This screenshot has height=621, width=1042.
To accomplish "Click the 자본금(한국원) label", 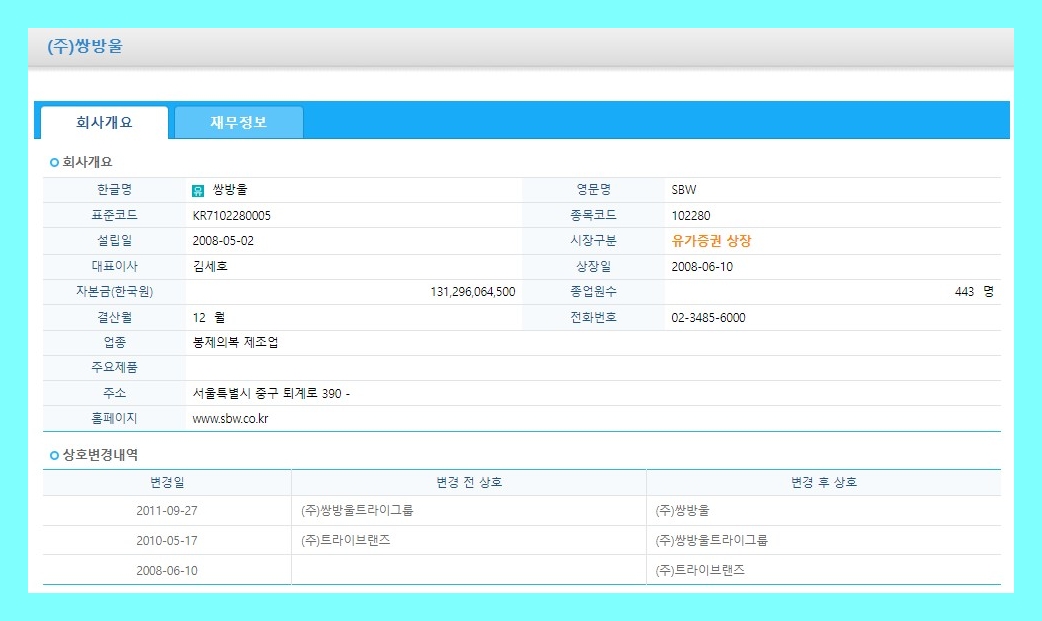I will tap(114, 292).
